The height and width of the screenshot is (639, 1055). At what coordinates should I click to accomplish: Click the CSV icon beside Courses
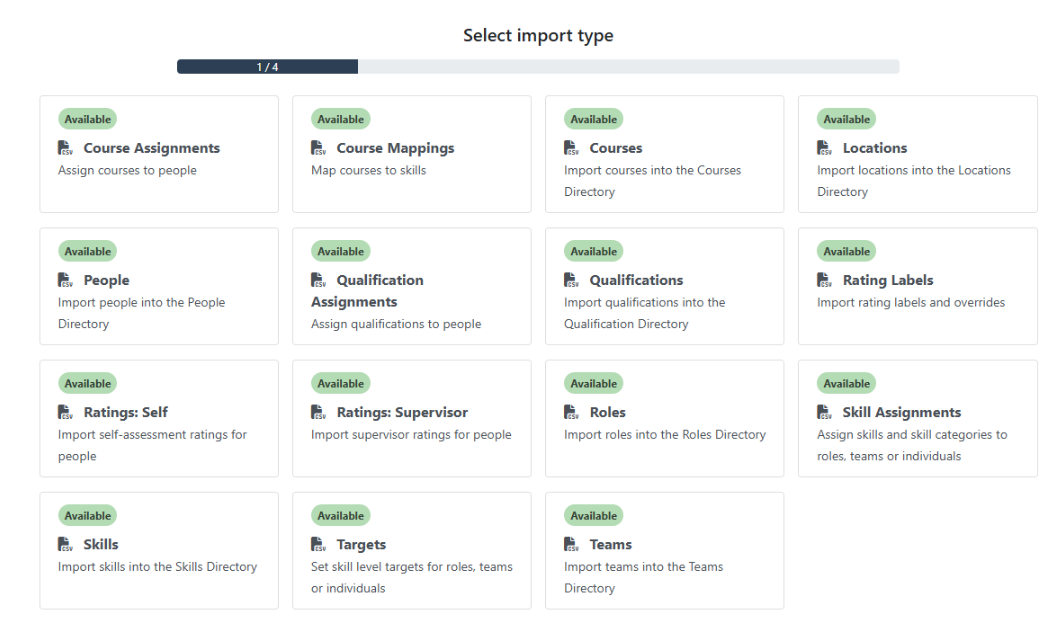(x=572, y=148)
